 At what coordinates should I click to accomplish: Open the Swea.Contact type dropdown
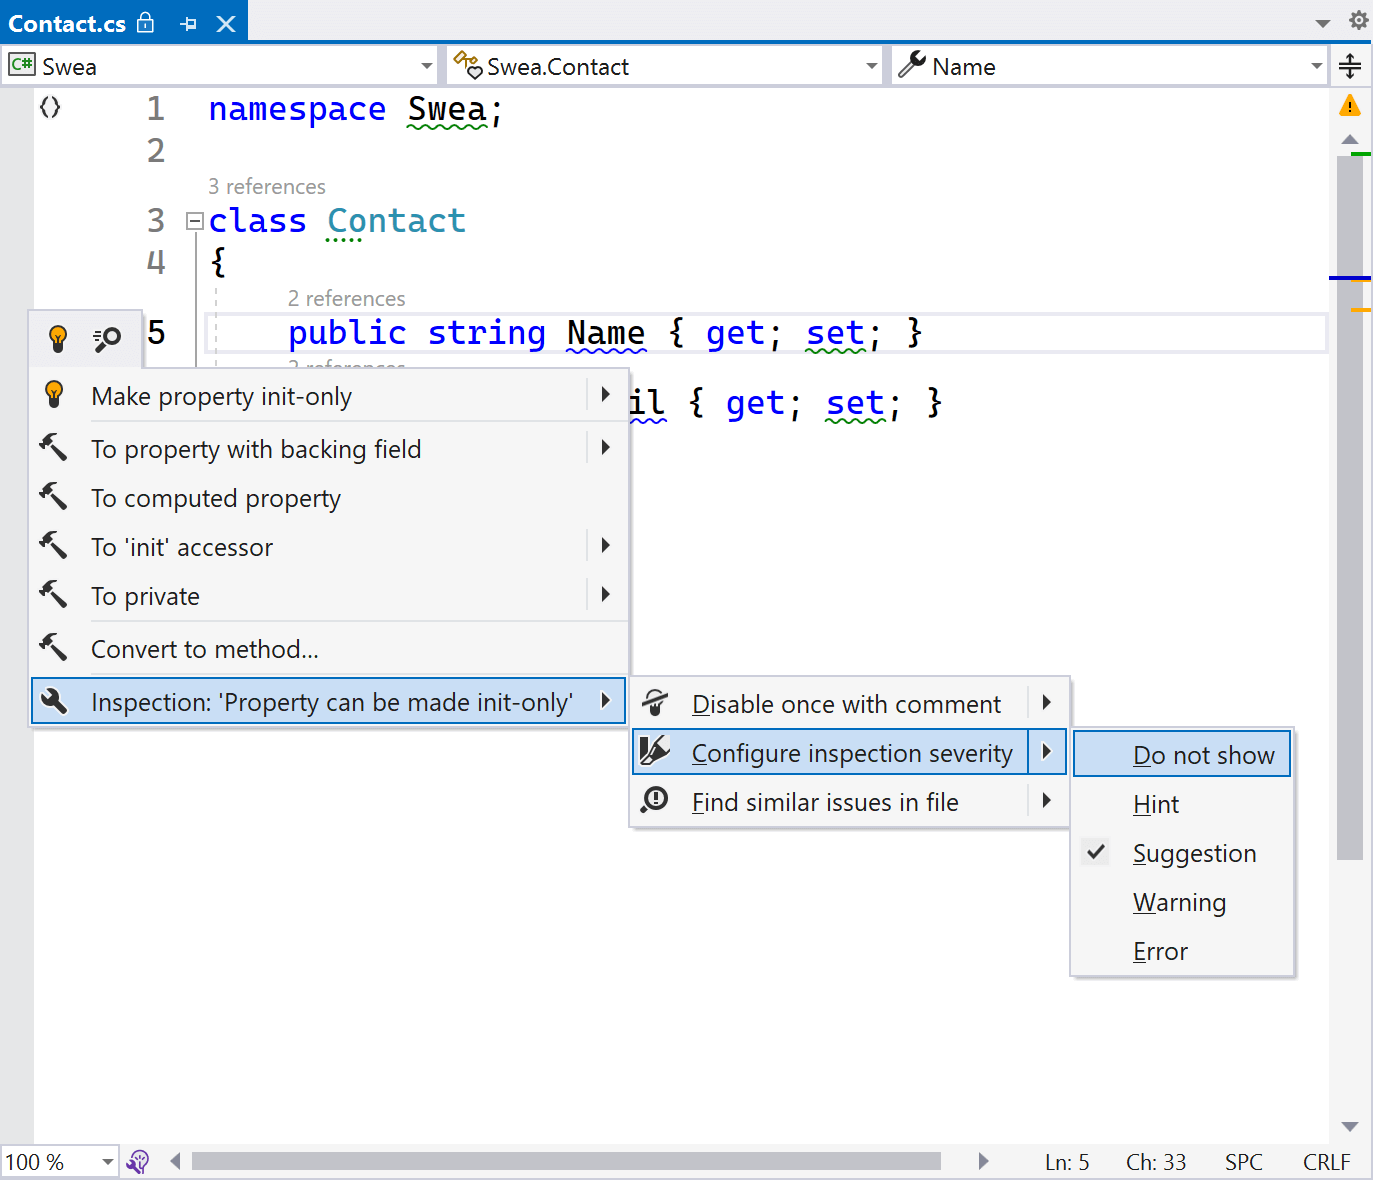coord(869,65)
